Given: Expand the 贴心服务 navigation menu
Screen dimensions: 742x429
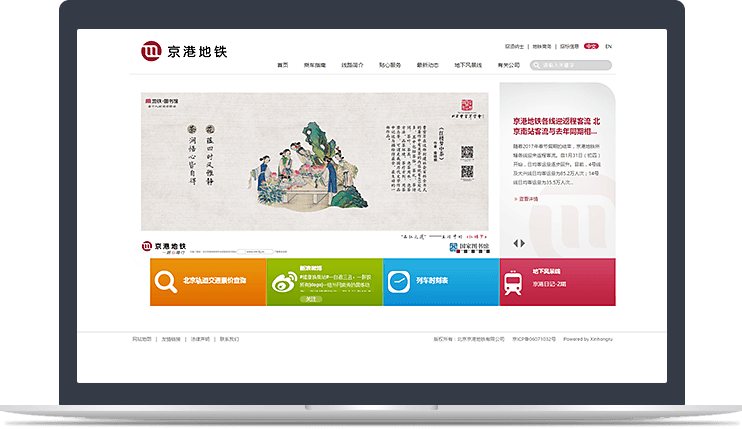Looking at the screenshot, I should tap(390, 65).
